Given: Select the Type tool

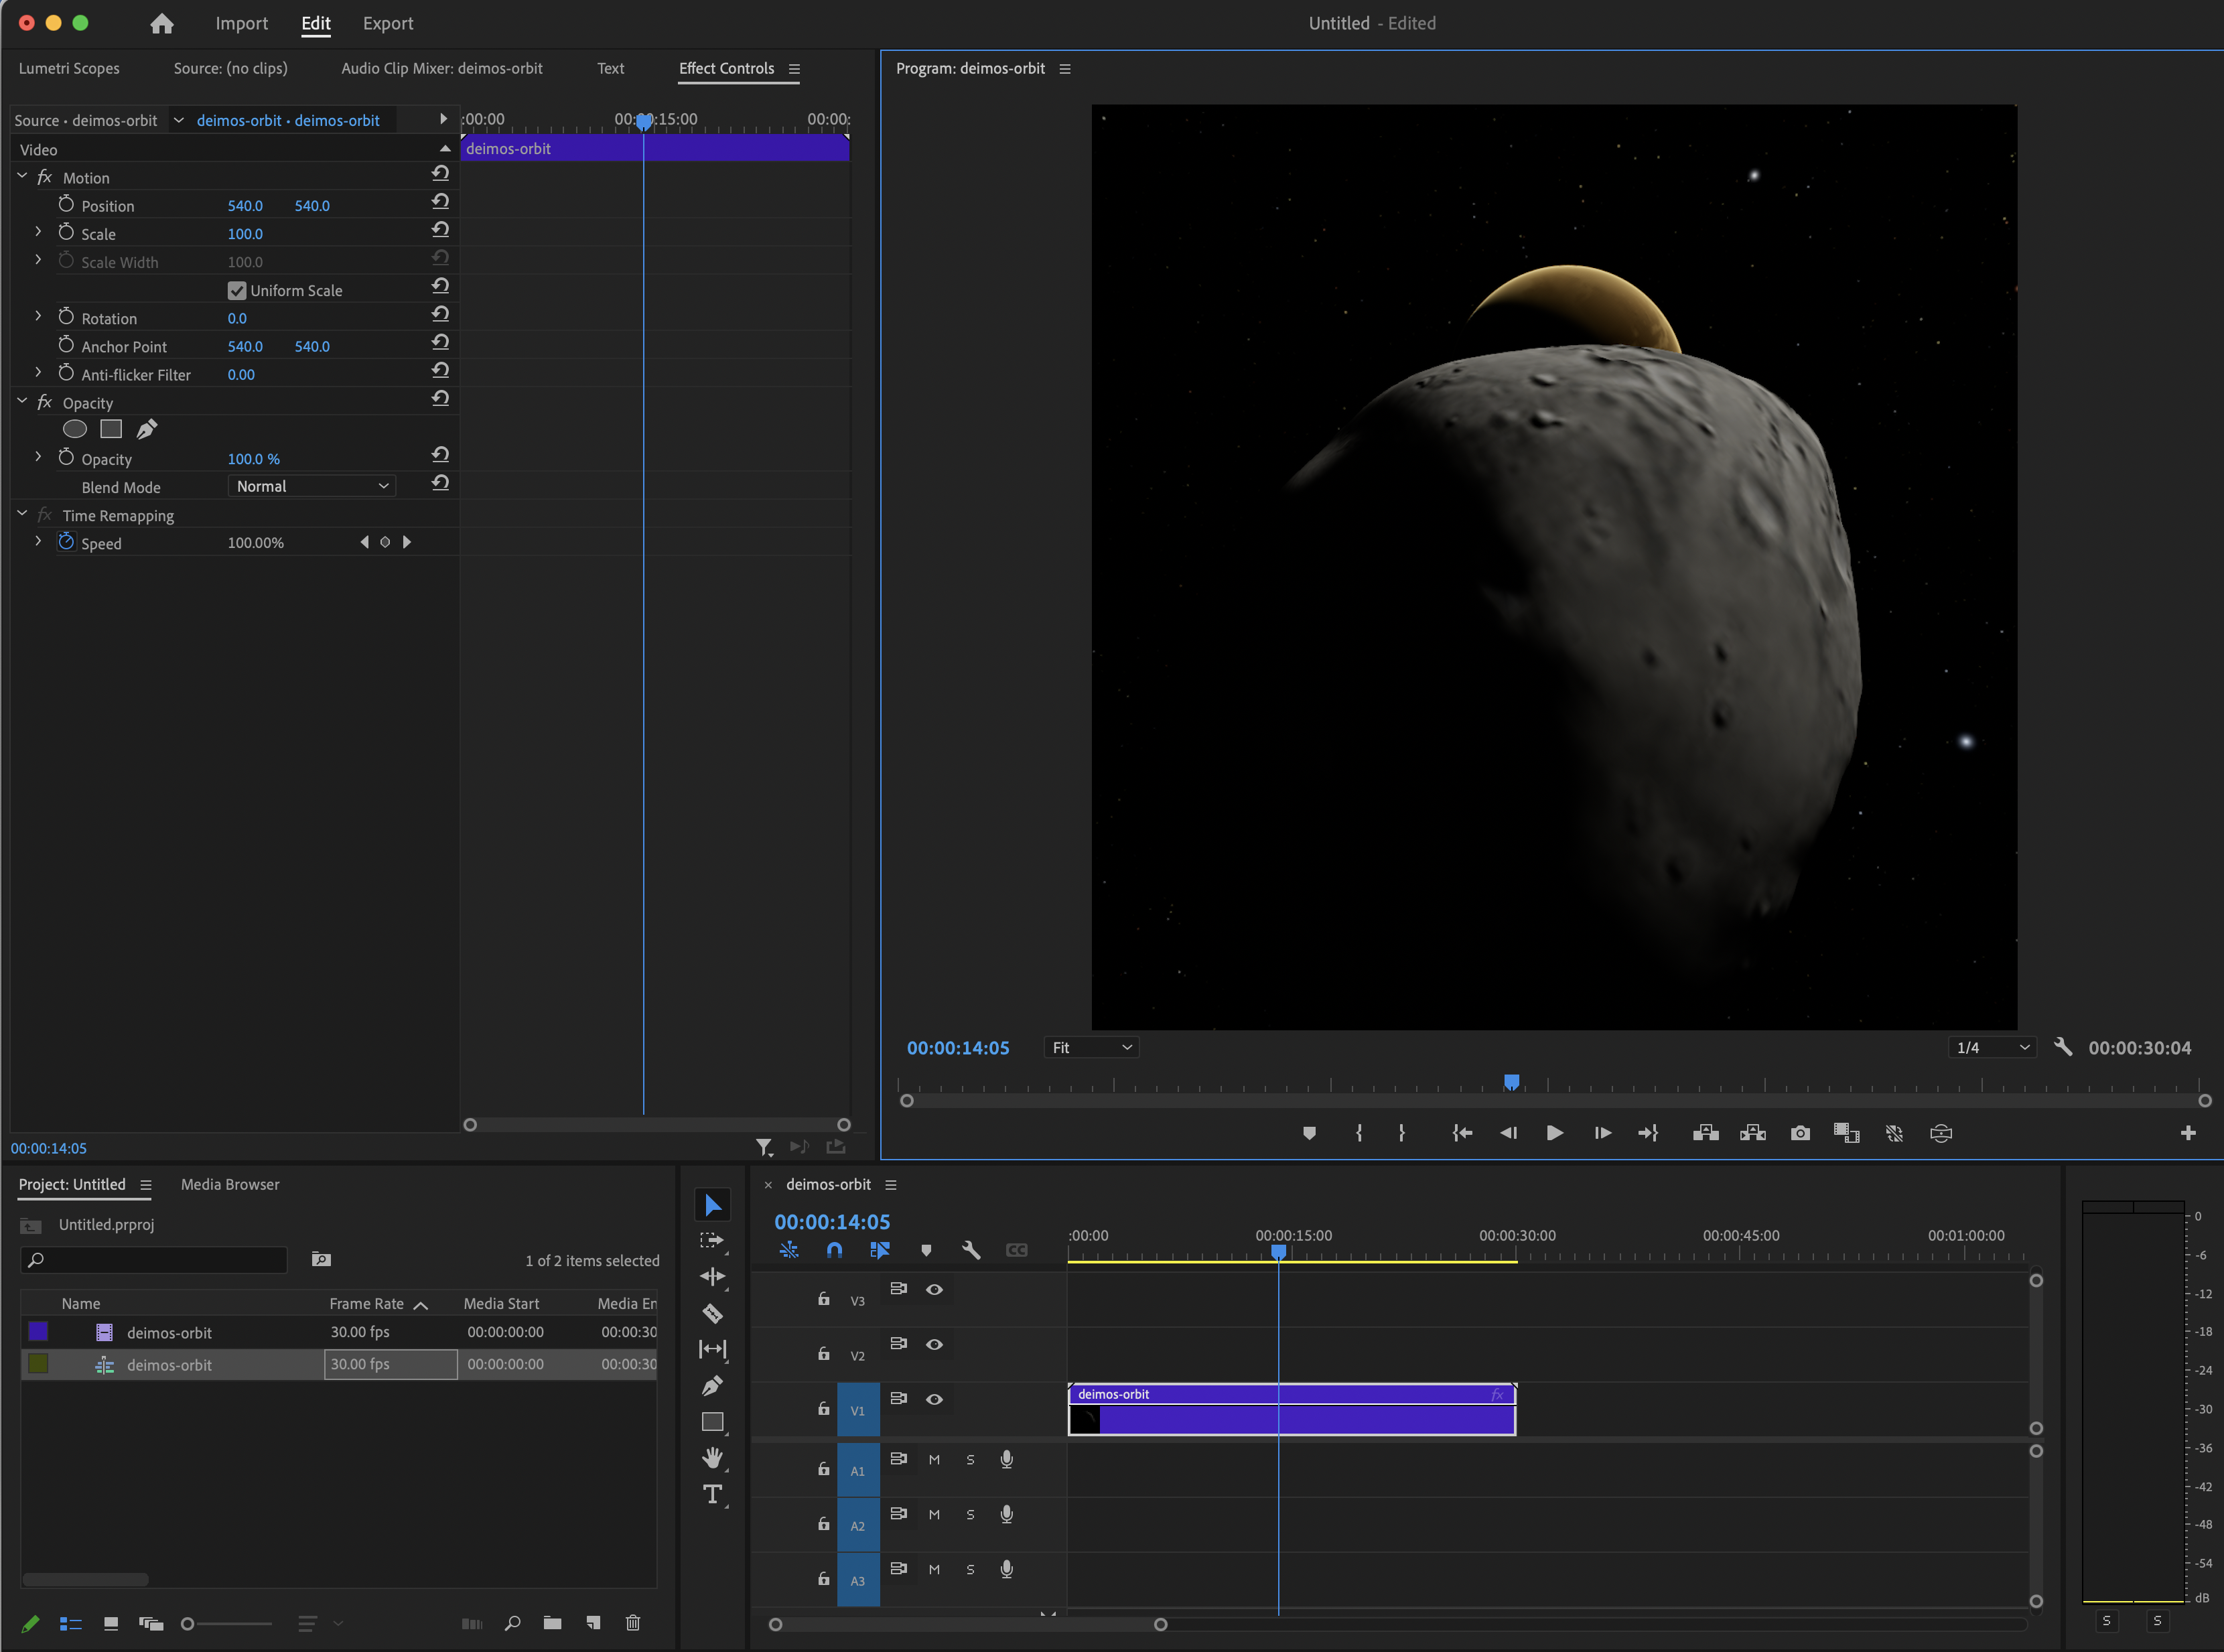Looking at the screenshot, I should [712, 1494].
